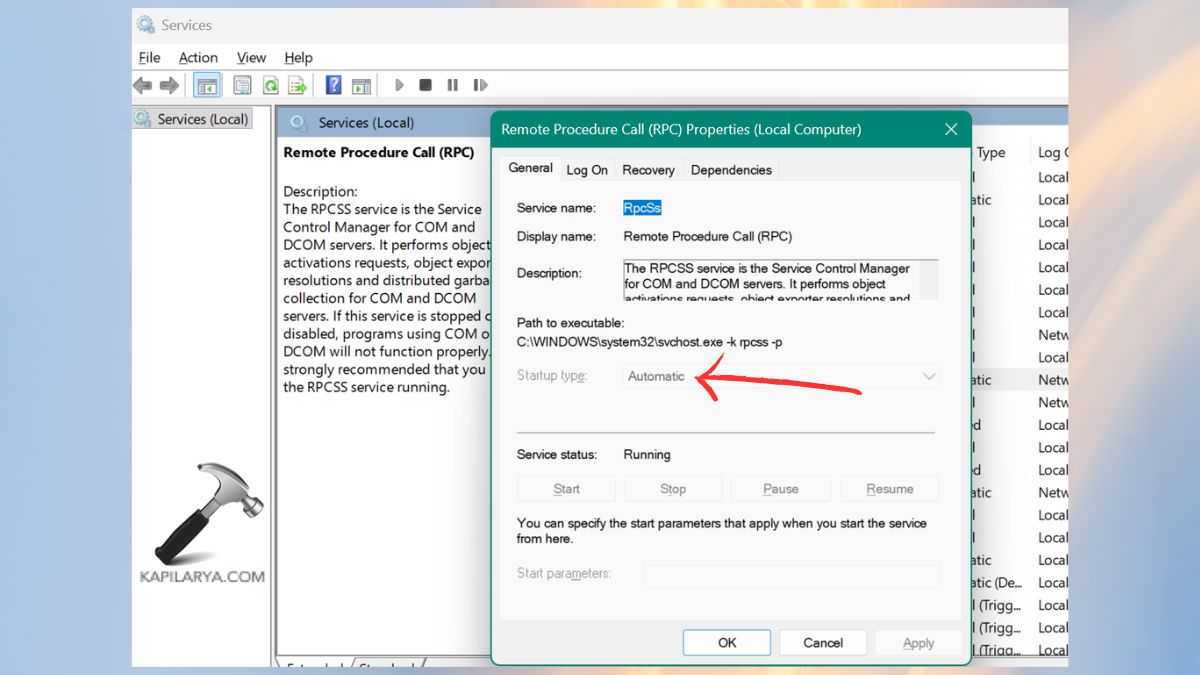Click the forward navigation arrow
Screen dimensions: 1200x675
coord(169,84)
